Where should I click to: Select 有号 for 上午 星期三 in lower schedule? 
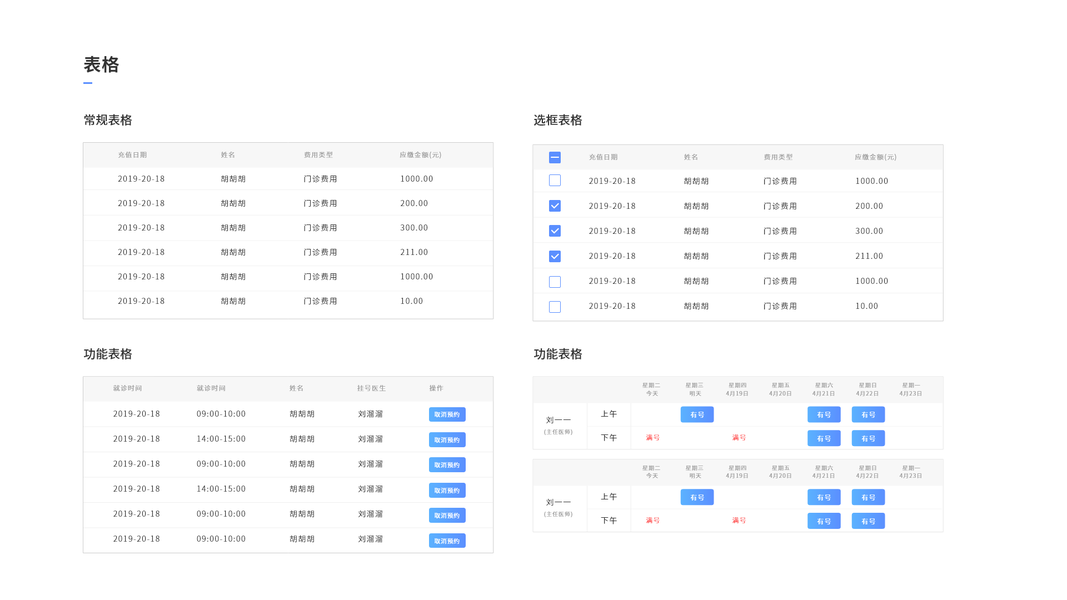(697, 497)
